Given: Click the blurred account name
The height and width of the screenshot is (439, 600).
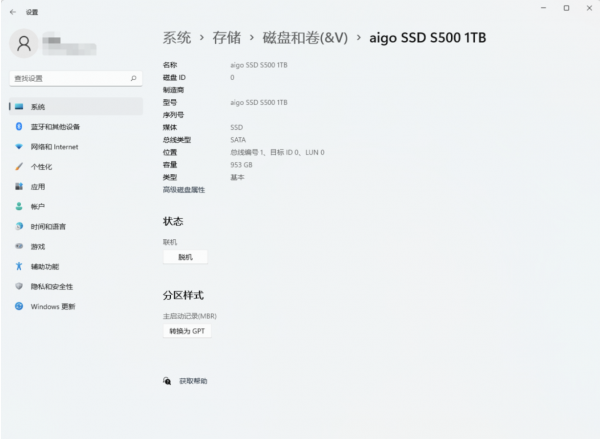Looking at the screenshot, I should (x=69, y=44).
